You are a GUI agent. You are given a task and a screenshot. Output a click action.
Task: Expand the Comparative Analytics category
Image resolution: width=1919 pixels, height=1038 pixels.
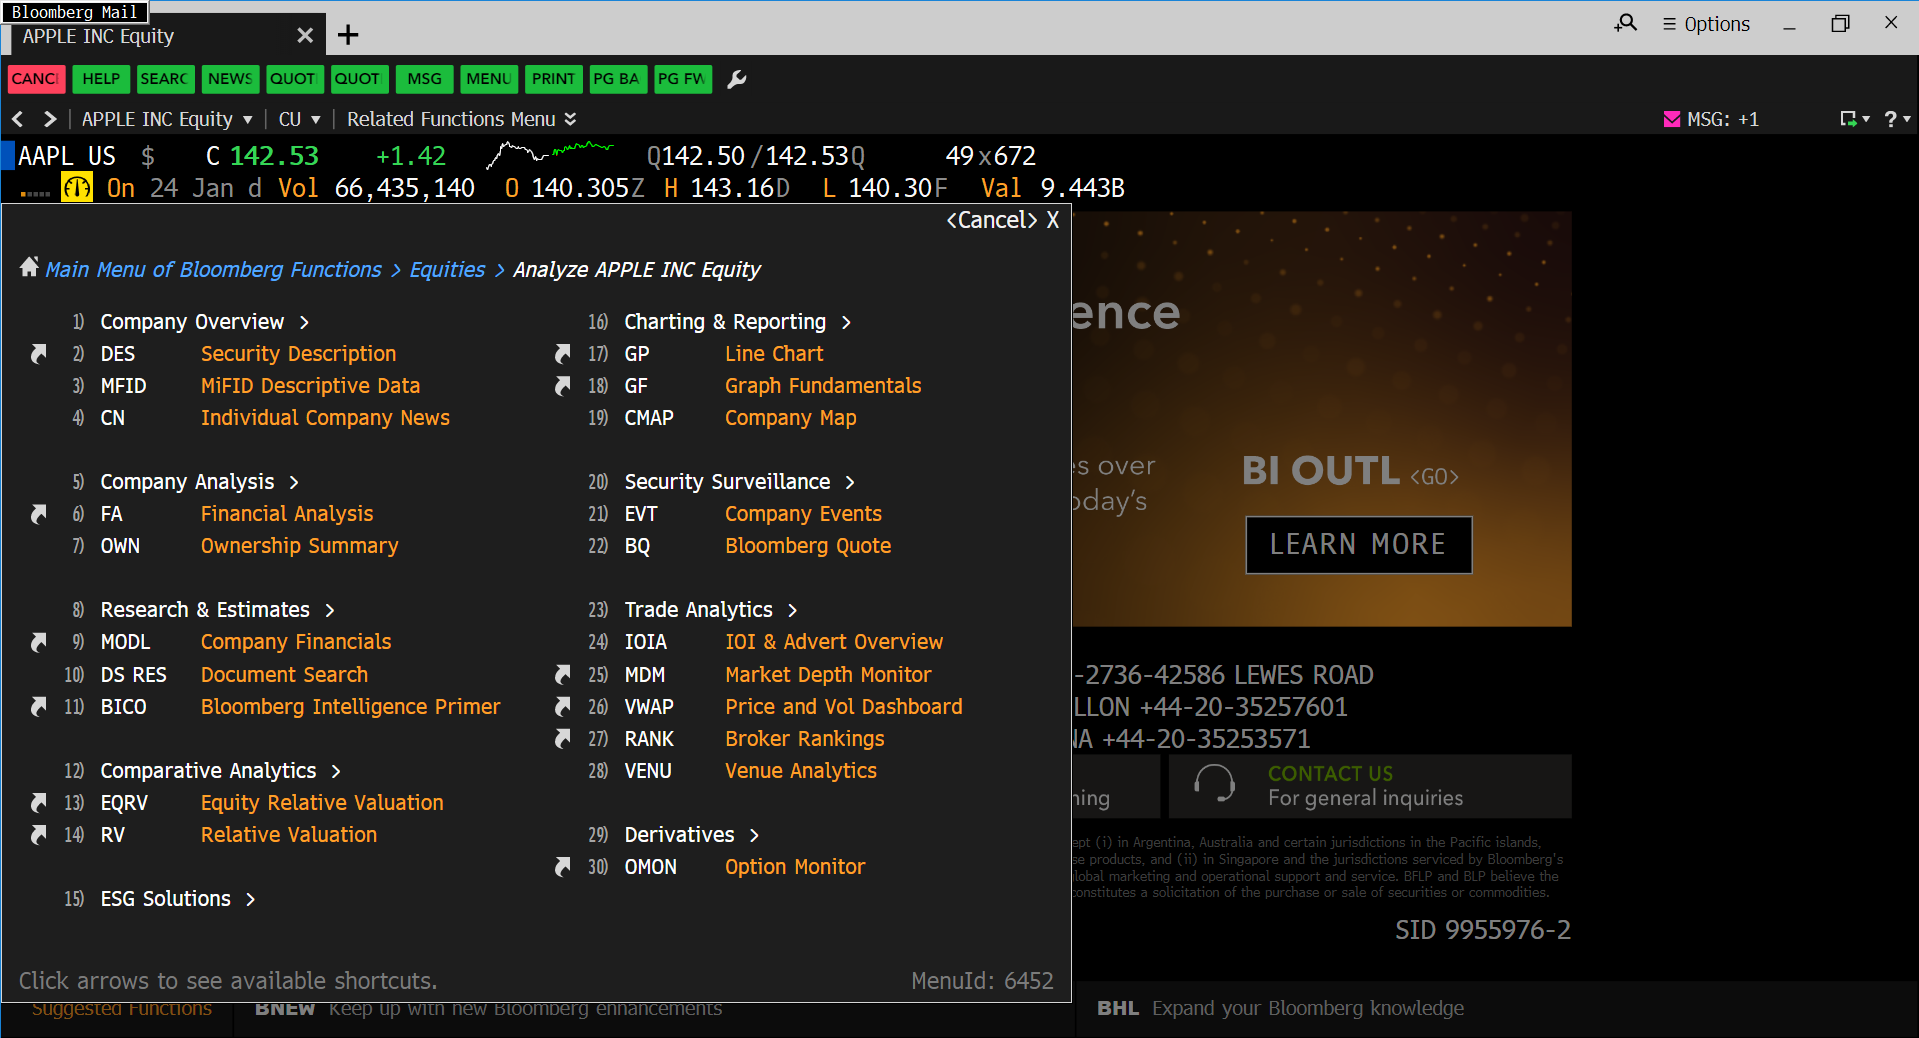click(x=221, y=770)
